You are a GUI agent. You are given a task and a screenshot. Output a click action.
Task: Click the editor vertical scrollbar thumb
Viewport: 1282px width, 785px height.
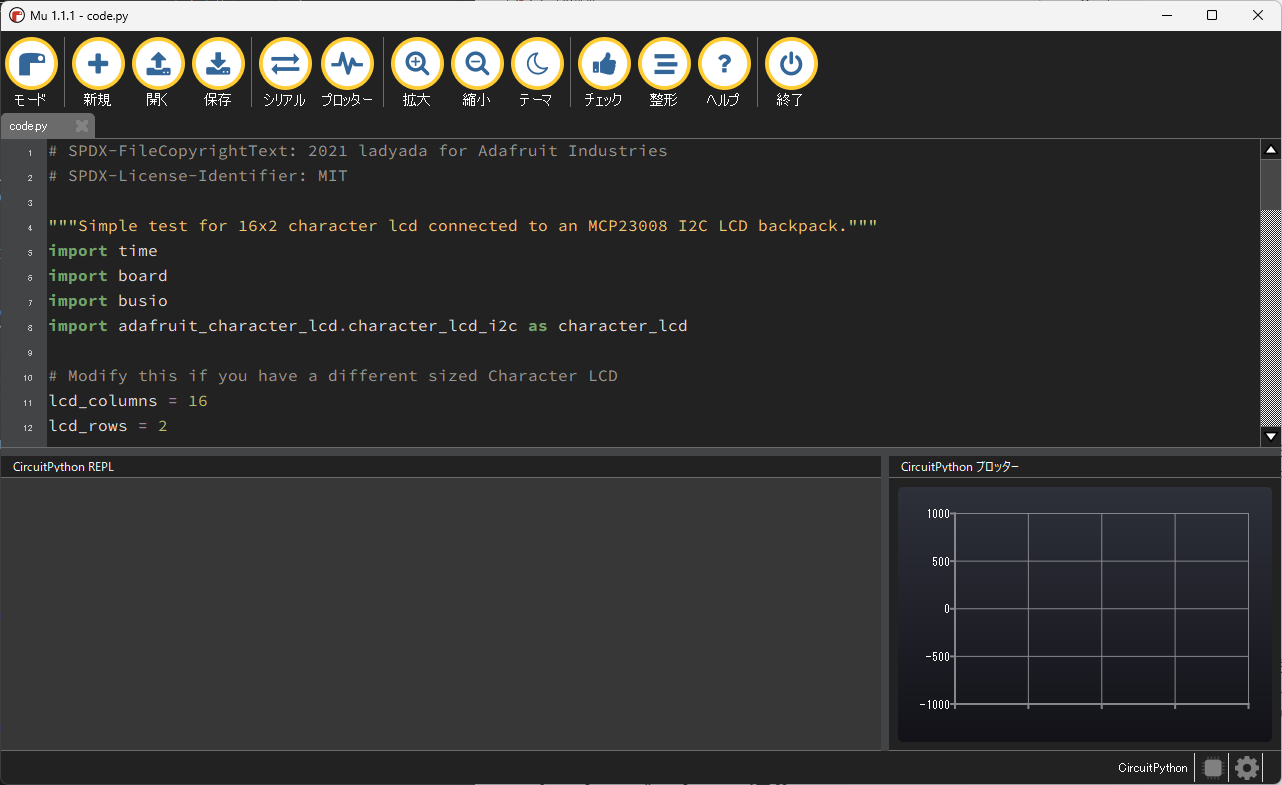[x=1271, y=185]
